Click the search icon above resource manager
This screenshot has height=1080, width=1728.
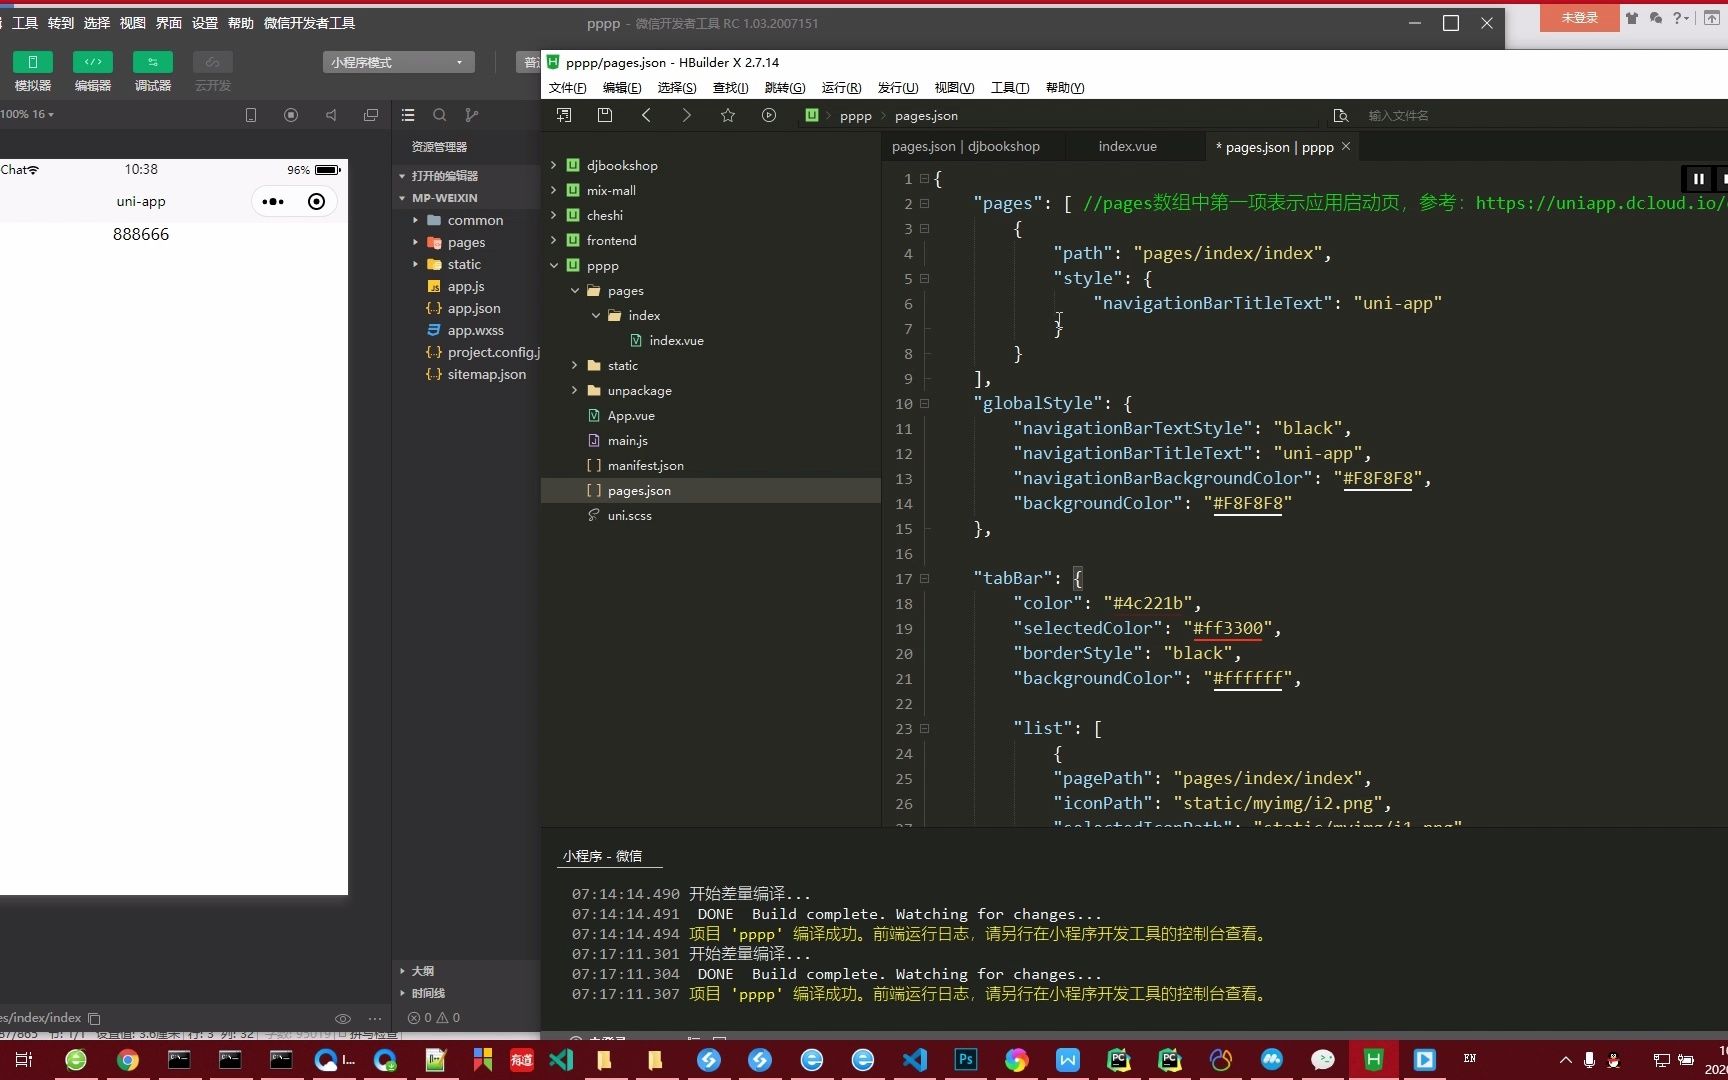(440, 115)
